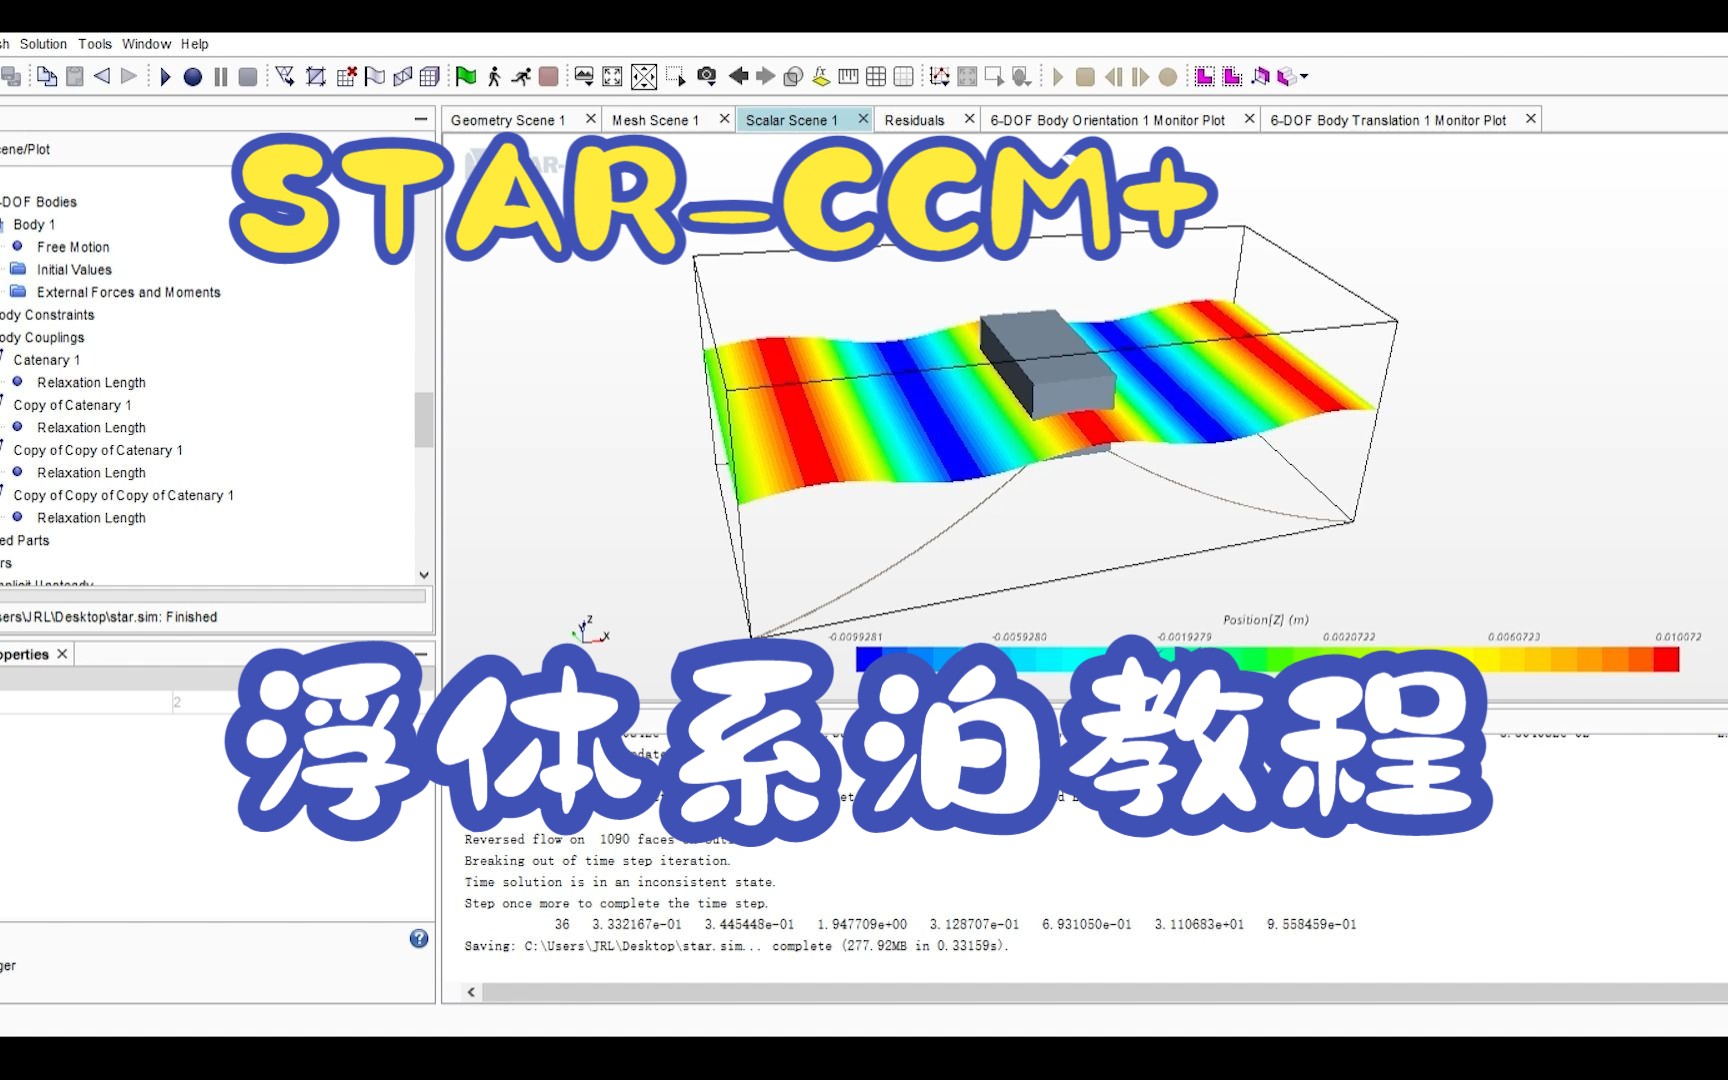This screenshot has height=1080, width=1728.
Task: Select External Forces and Moments folder
Action: point(128,292)
